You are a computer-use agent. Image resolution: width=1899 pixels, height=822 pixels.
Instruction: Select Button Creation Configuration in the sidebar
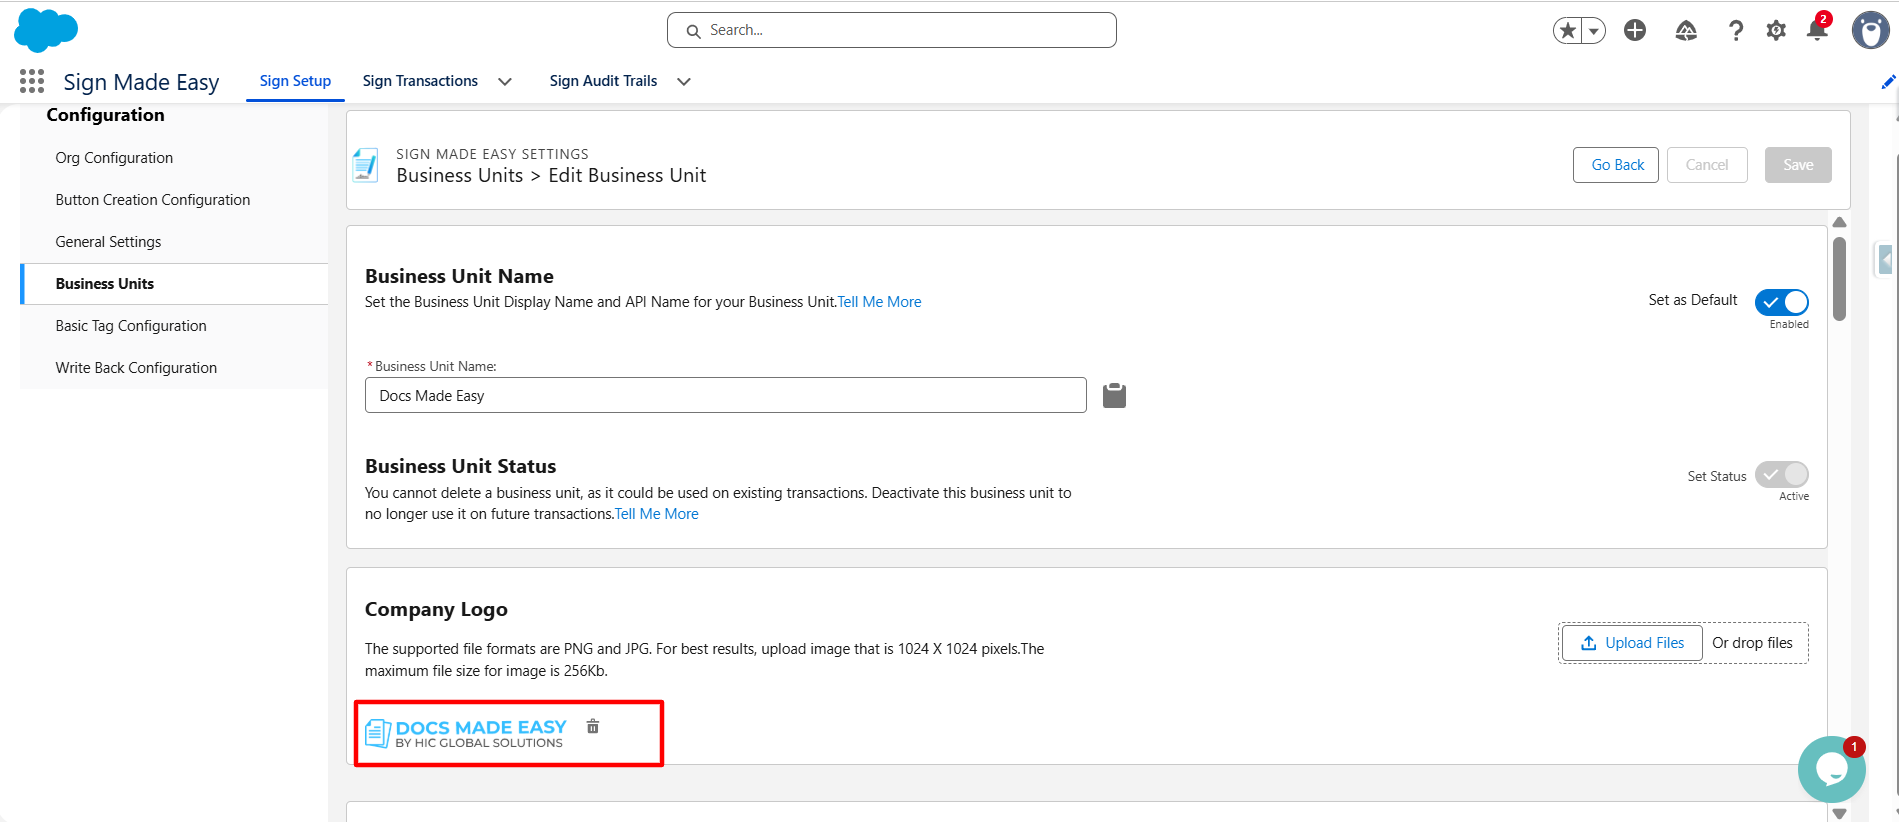(x=174, y=200)
